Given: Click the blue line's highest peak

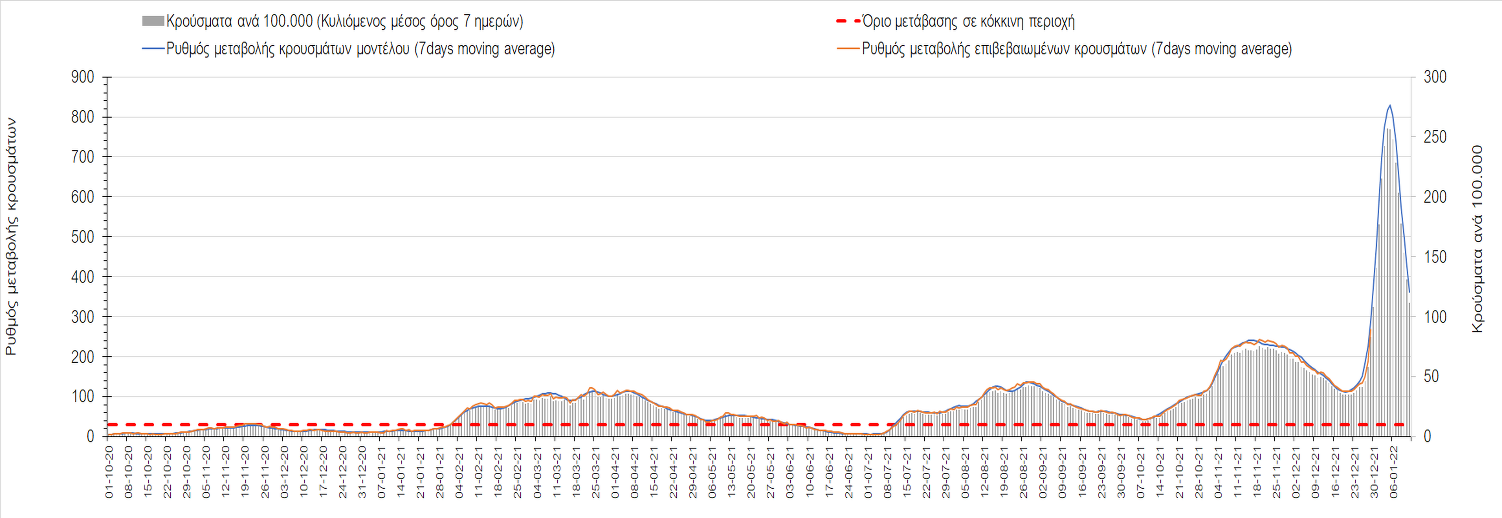Looking at the screenshot, I should [1390, 105].
